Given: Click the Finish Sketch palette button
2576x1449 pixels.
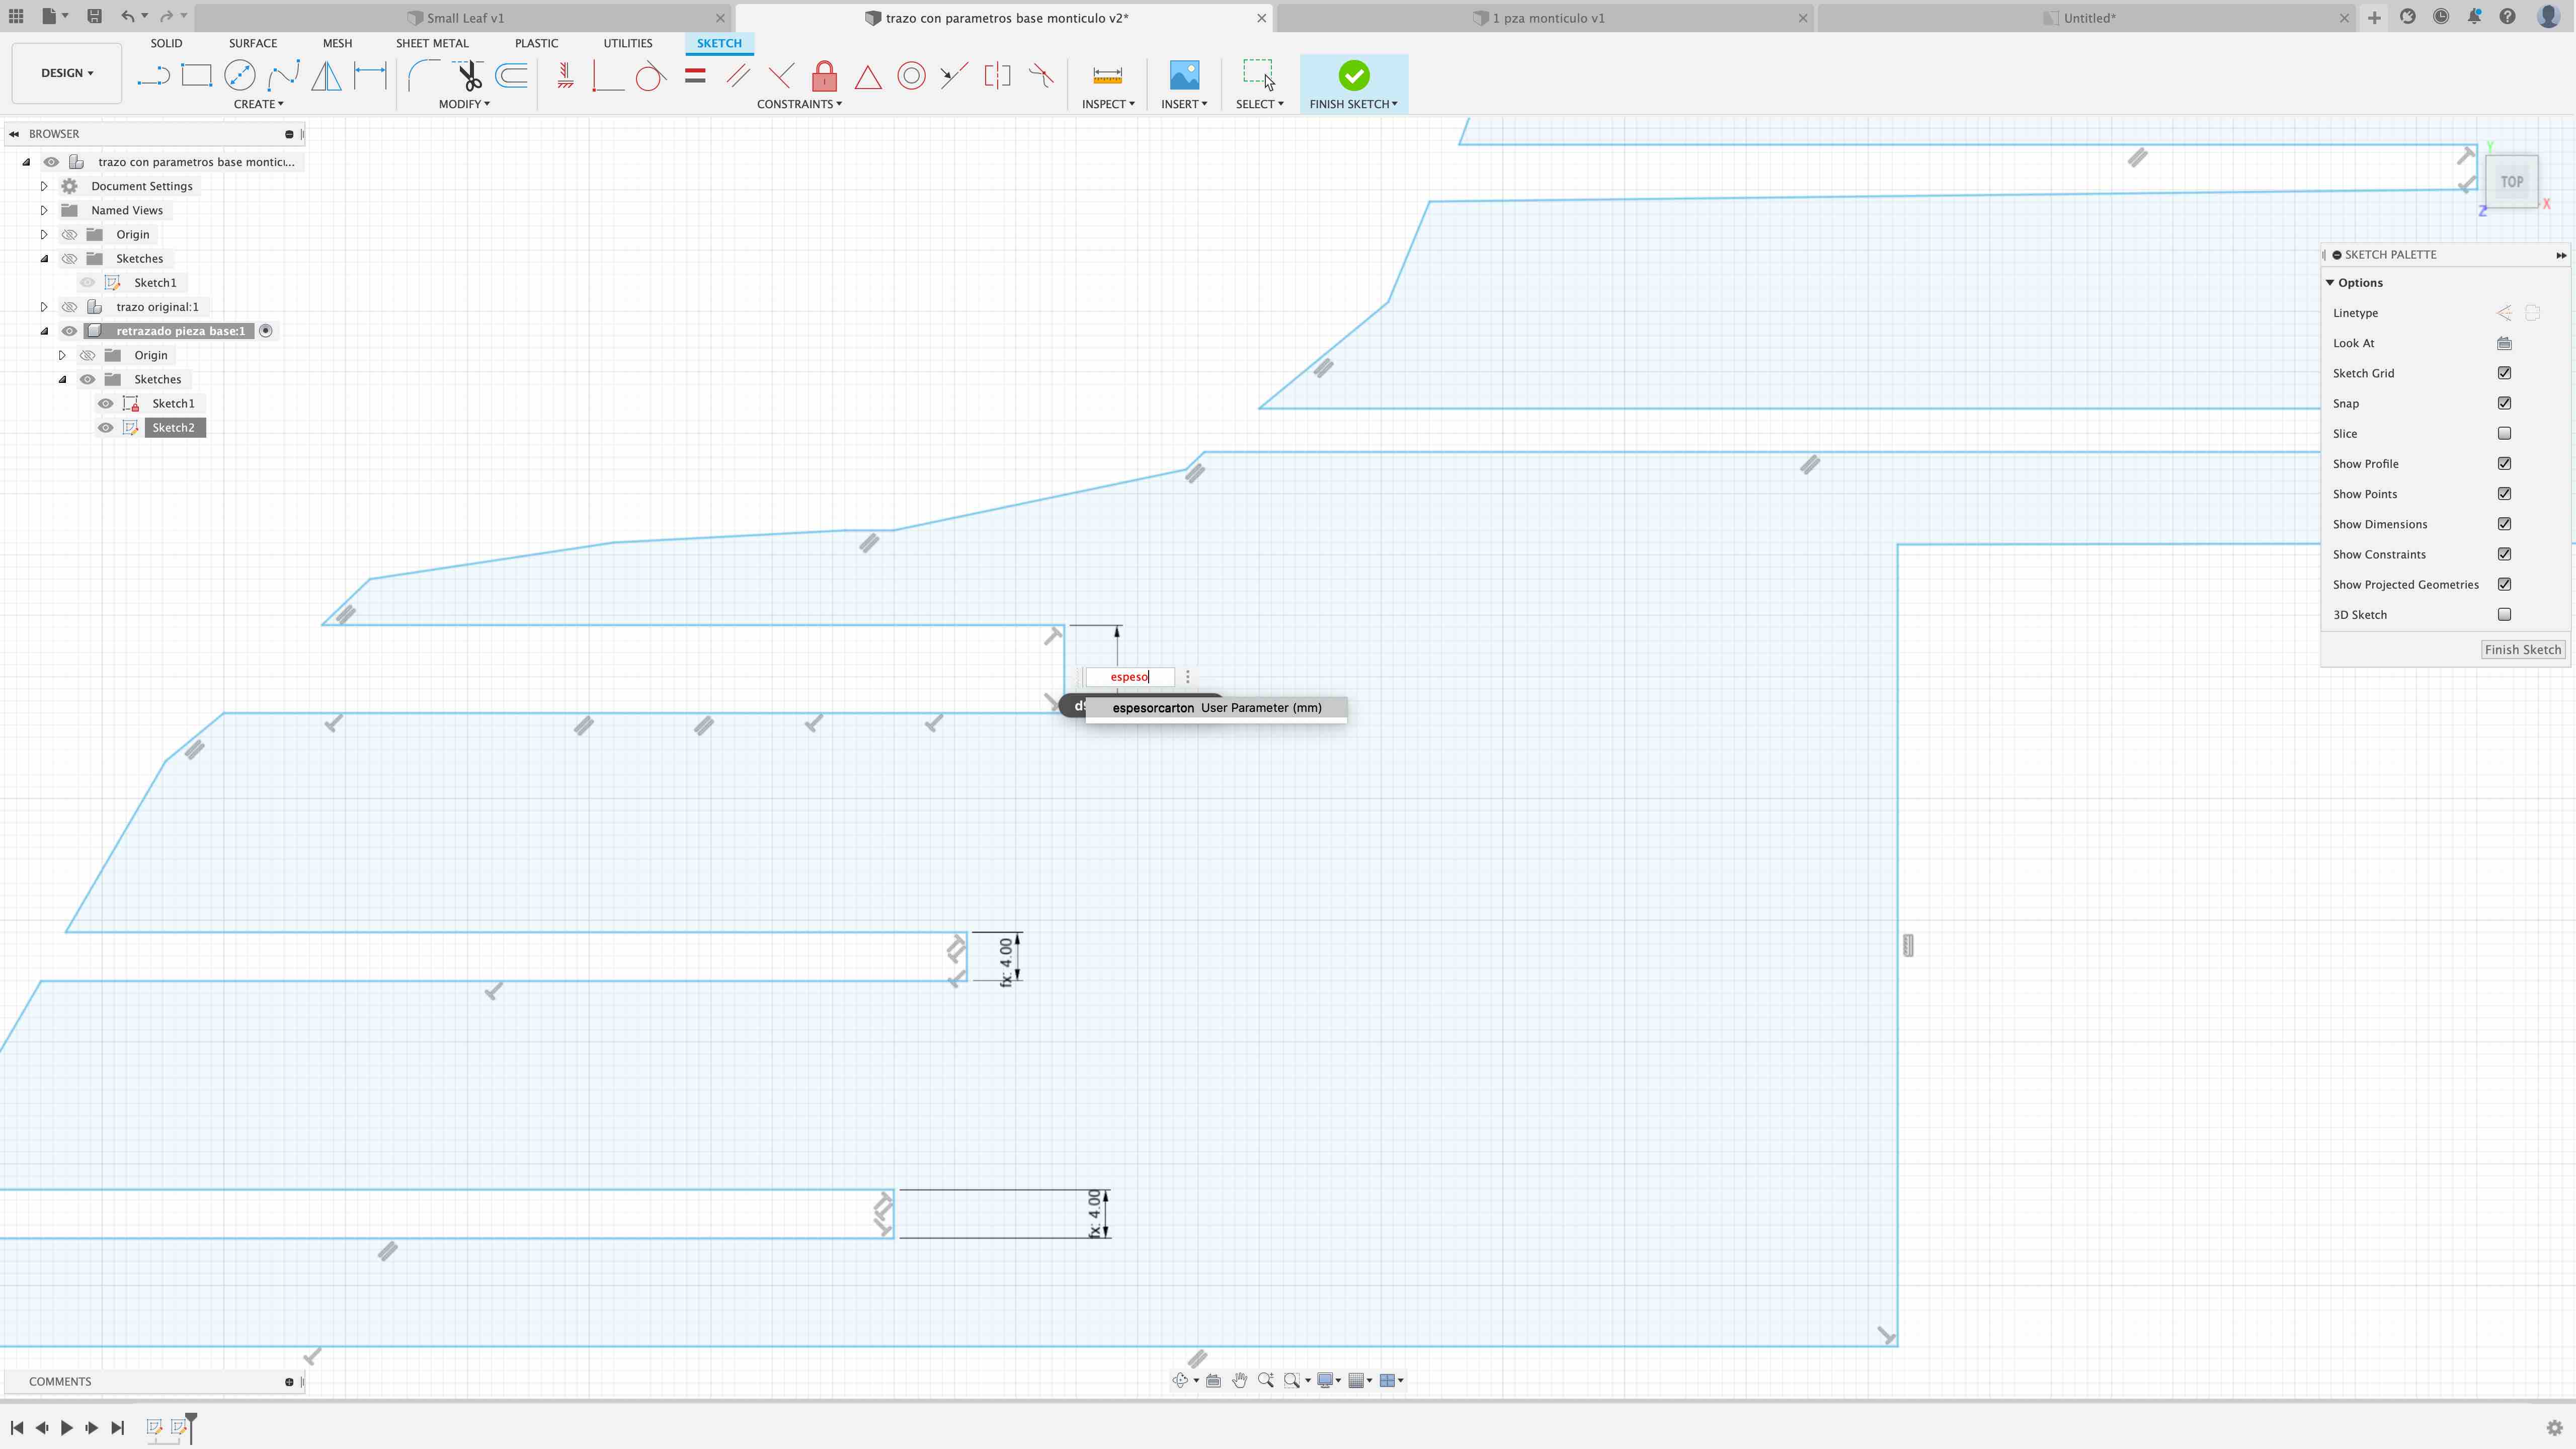Looking at the screenshot, I should point(2522,649).
